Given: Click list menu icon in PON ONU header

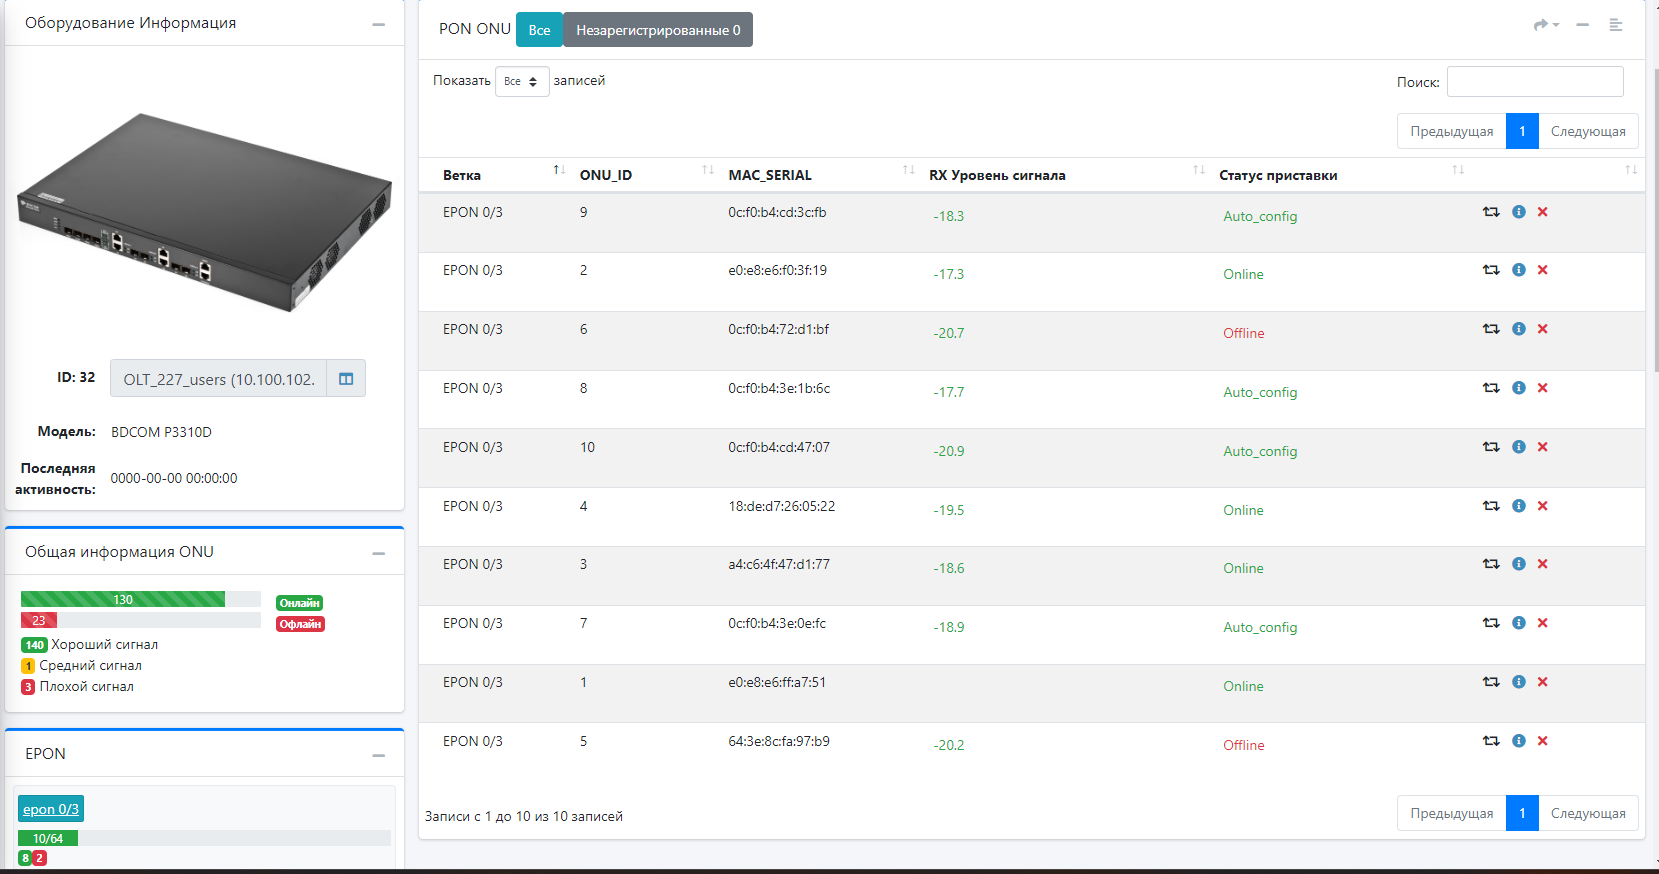Looking at the screenshot, I should pos(1615,25).
